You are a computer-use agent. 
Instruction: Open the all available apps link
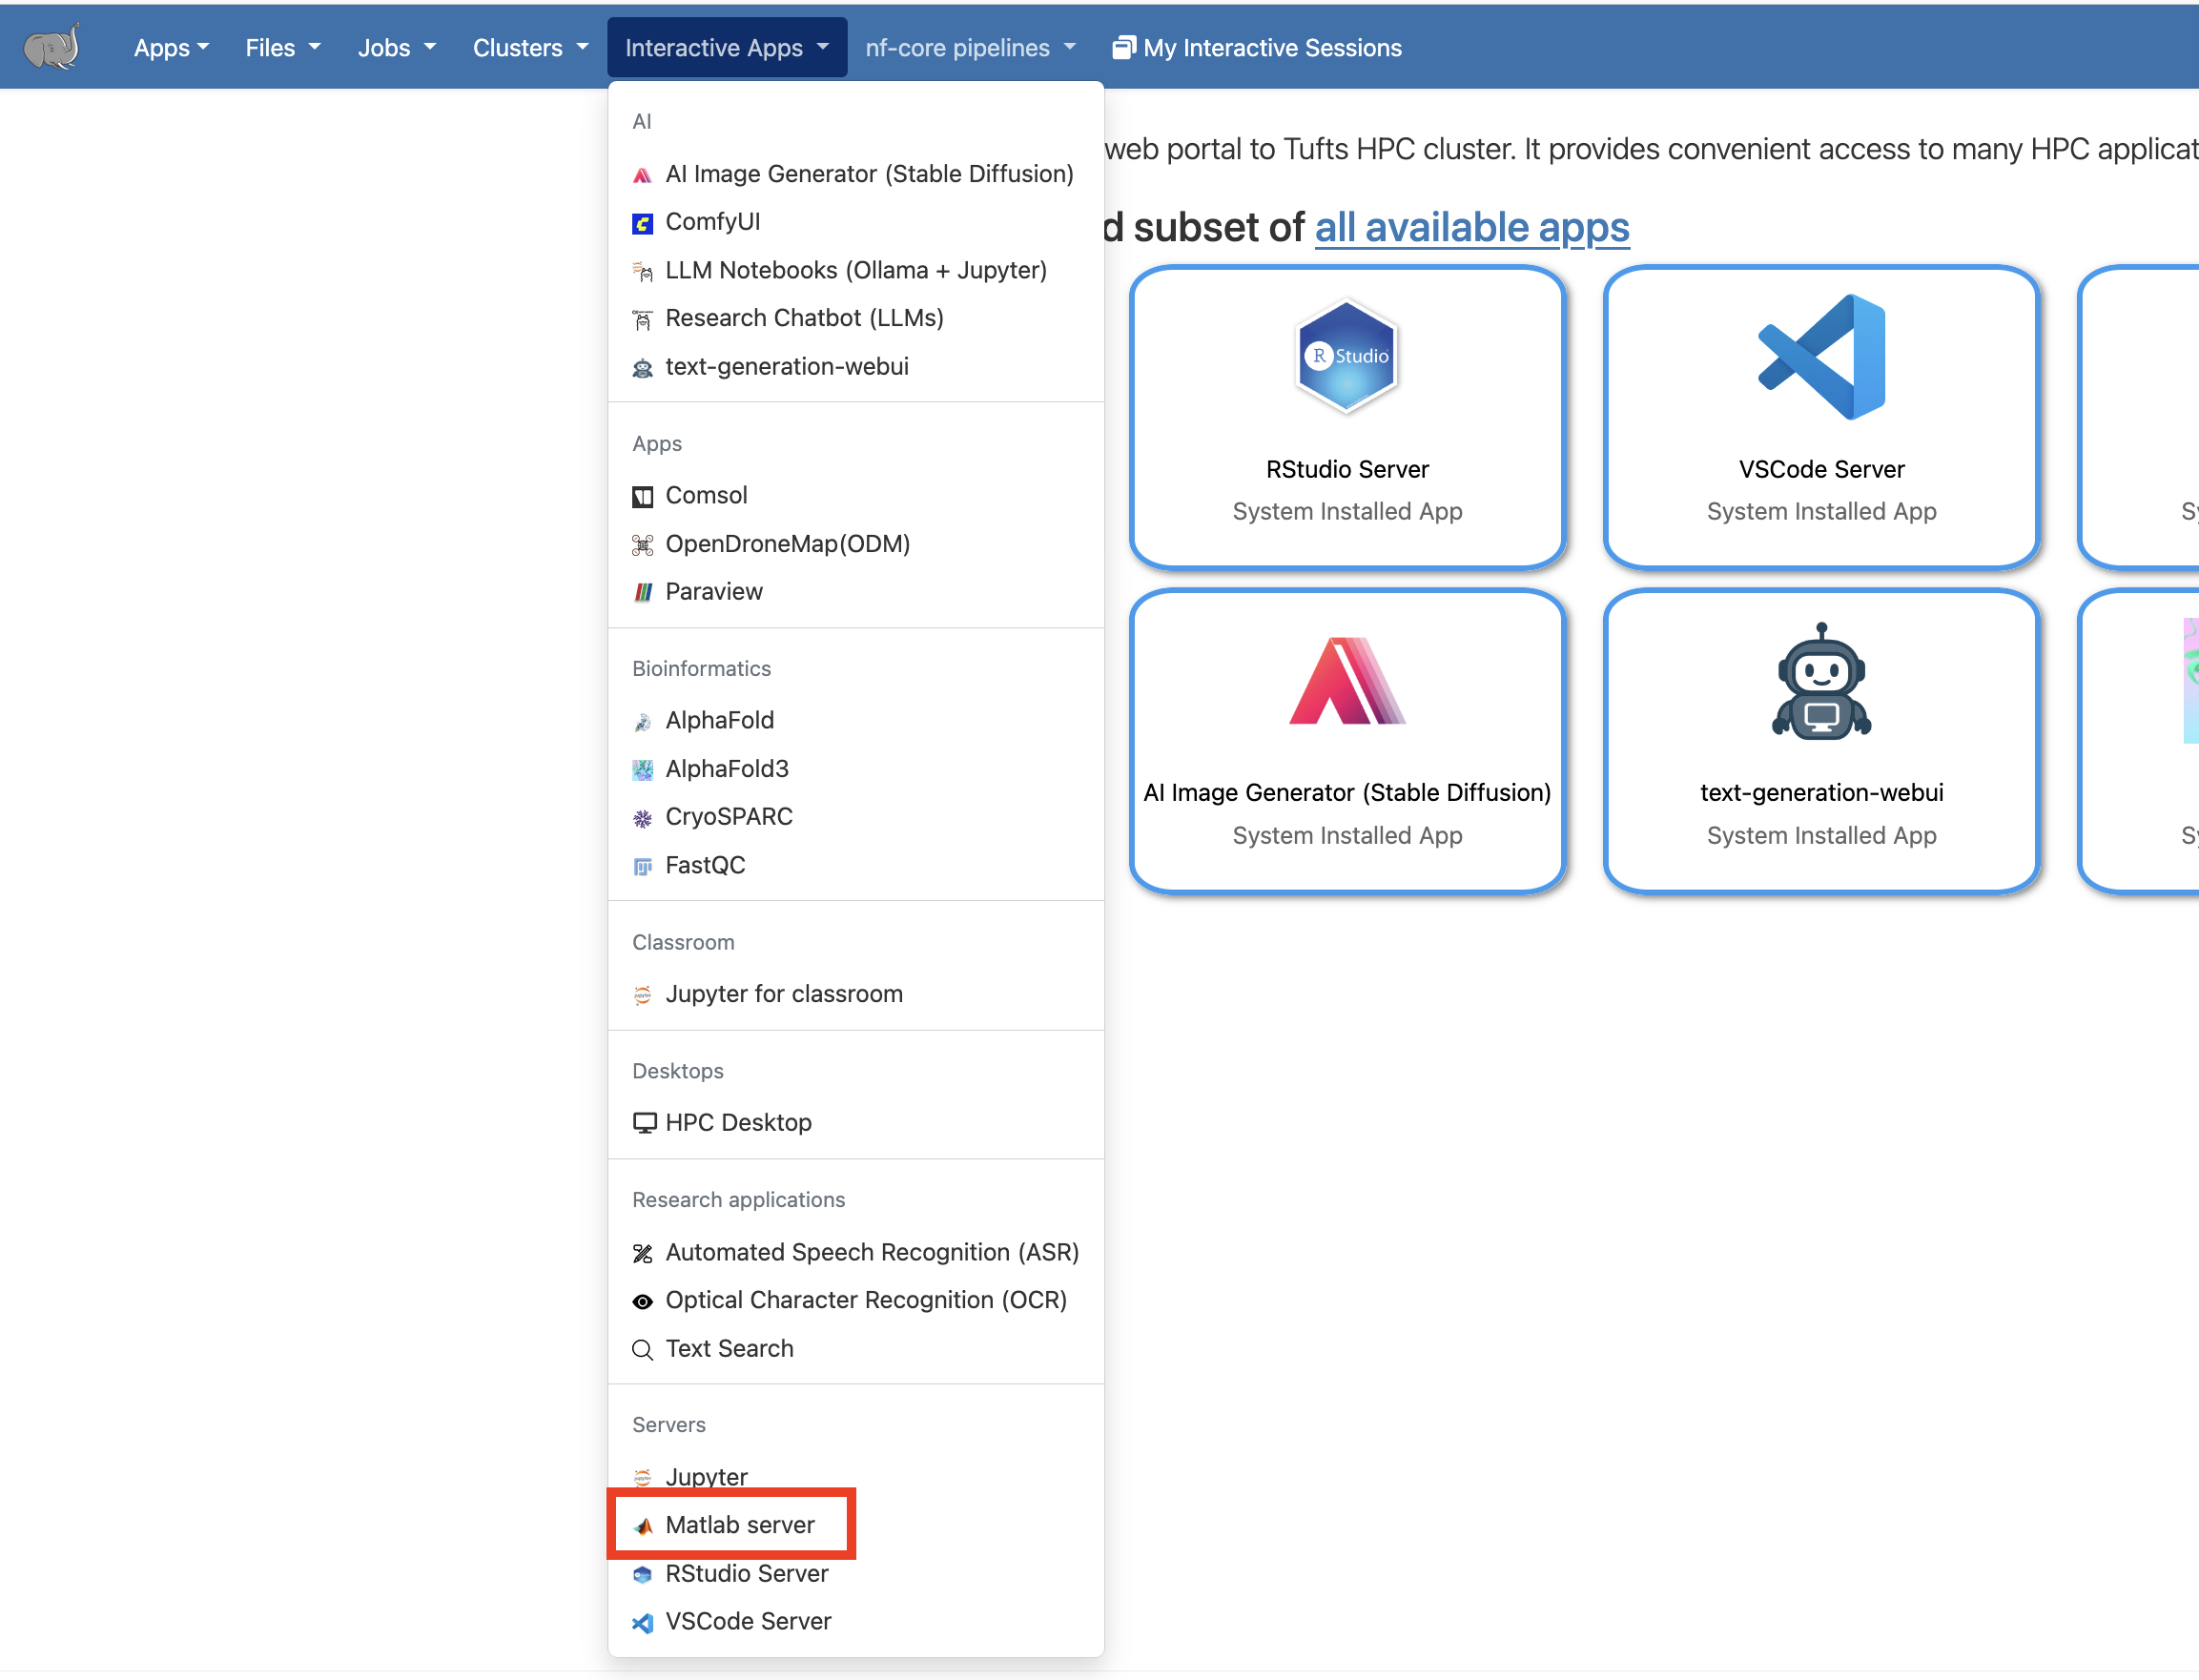(1471, 227)
